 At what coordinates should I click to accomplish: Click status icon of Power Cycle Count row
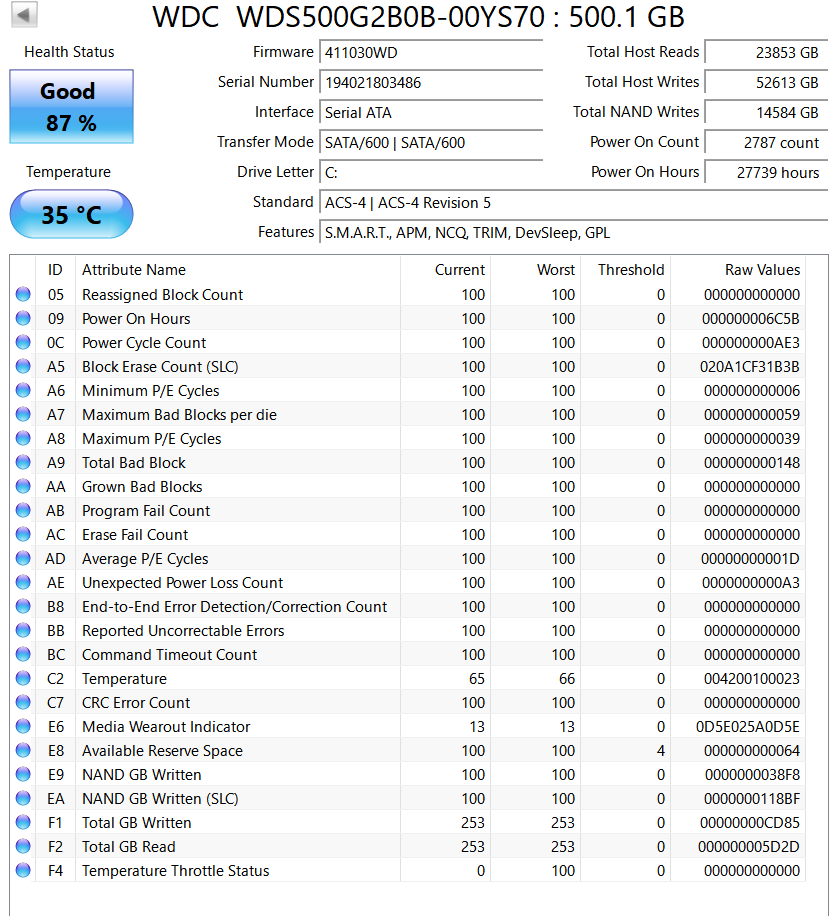(23, 342)
